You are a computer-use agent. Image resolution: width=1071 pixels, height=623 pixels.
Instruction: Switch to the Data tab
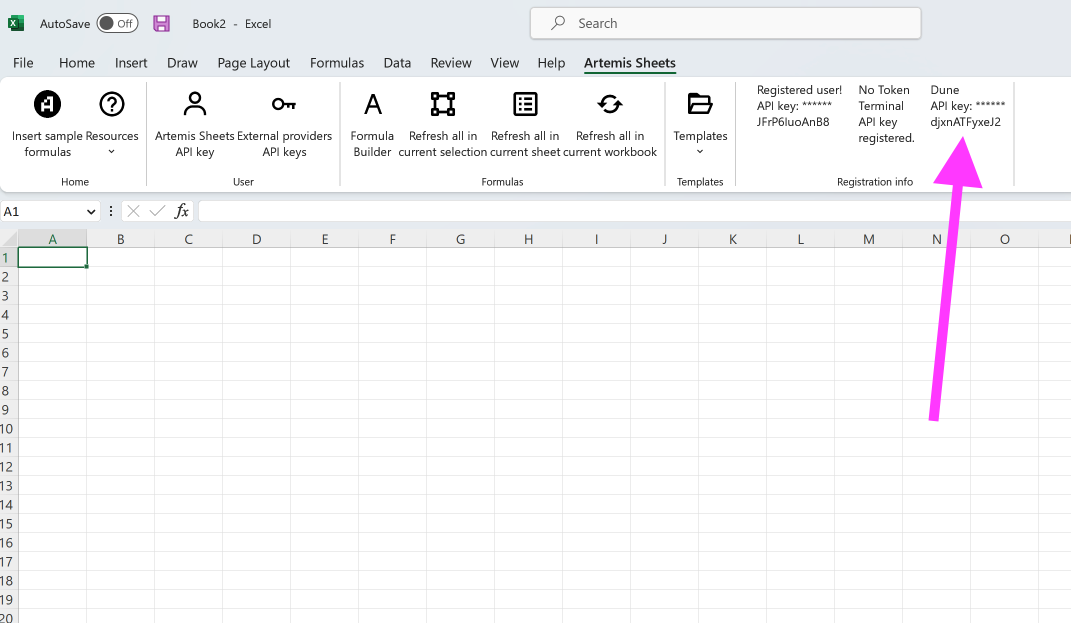tap(397, 63)
